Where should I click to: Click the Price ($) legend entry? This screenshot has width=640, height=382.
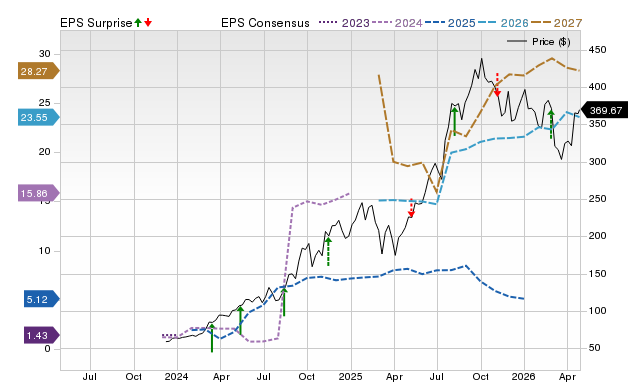[539, 42]
